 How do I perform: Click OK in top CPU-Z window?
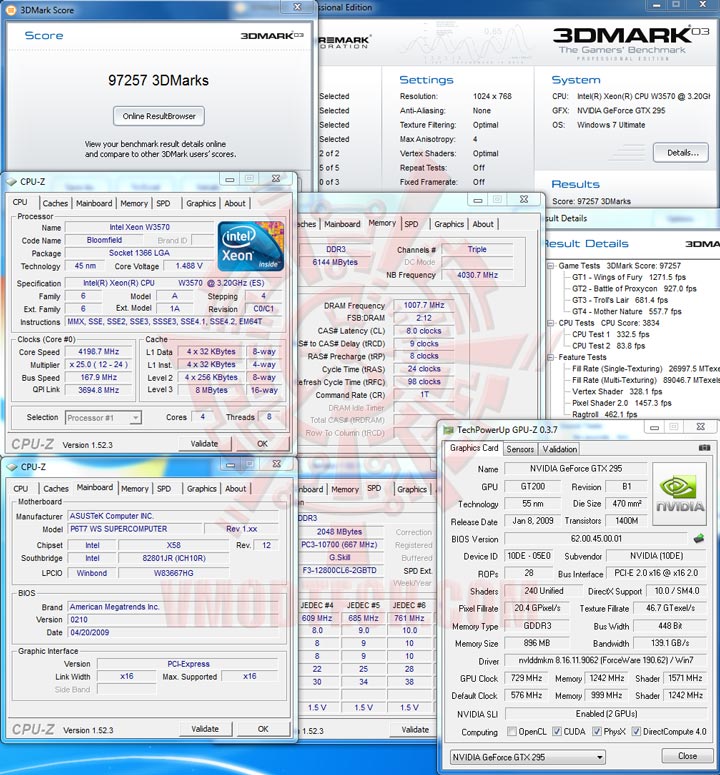[262, 443]
